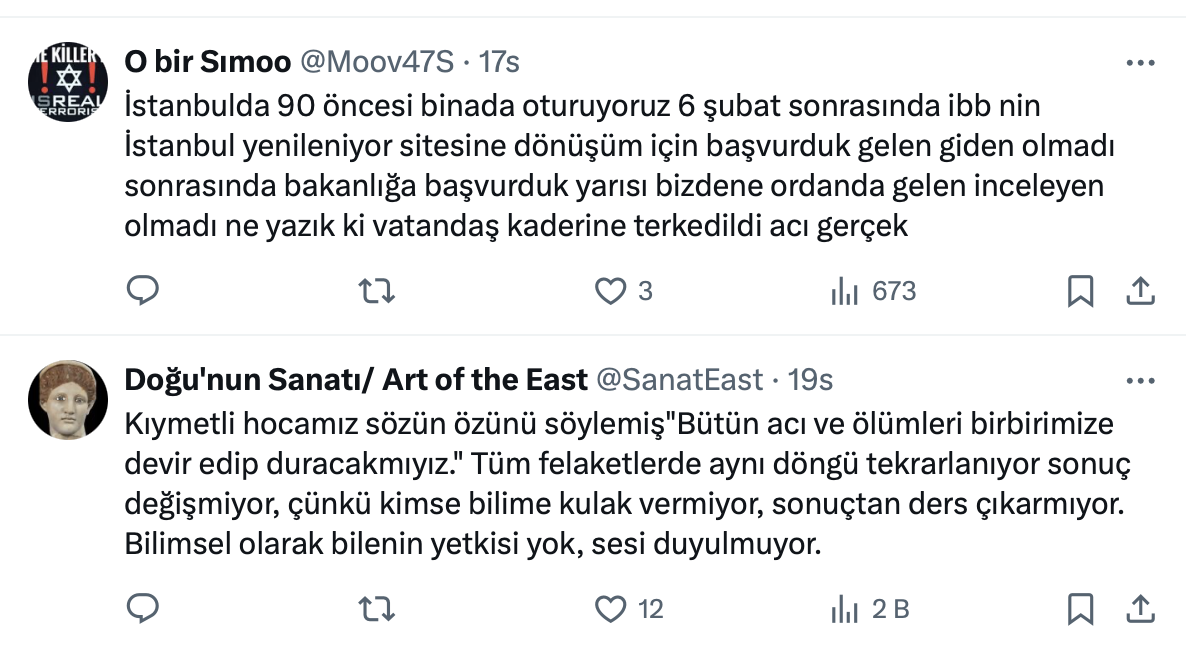Image resolution: width=1186 pixels, height=652 pixels.
Task: Like the tweet with 3 likes
Action: pyautogui.click(x=610, y=291)
